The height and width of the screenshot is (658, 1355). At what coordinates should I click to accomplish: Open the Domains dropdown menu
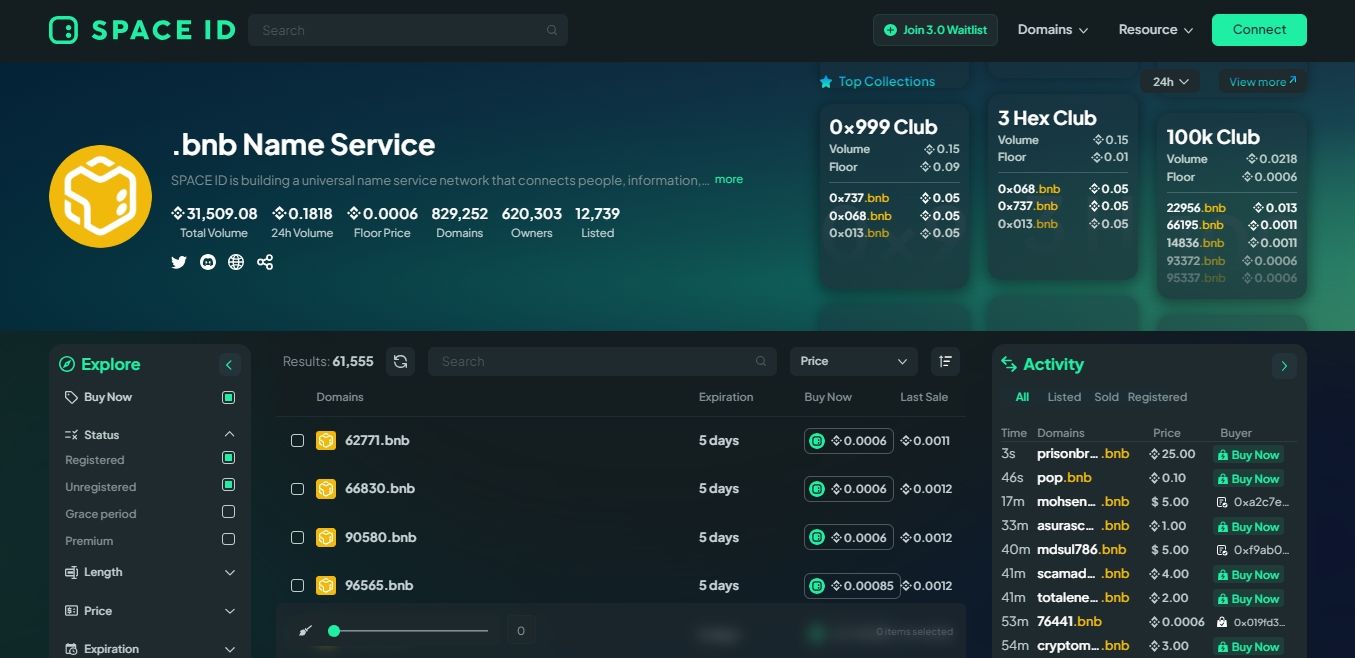(1053, 30)
